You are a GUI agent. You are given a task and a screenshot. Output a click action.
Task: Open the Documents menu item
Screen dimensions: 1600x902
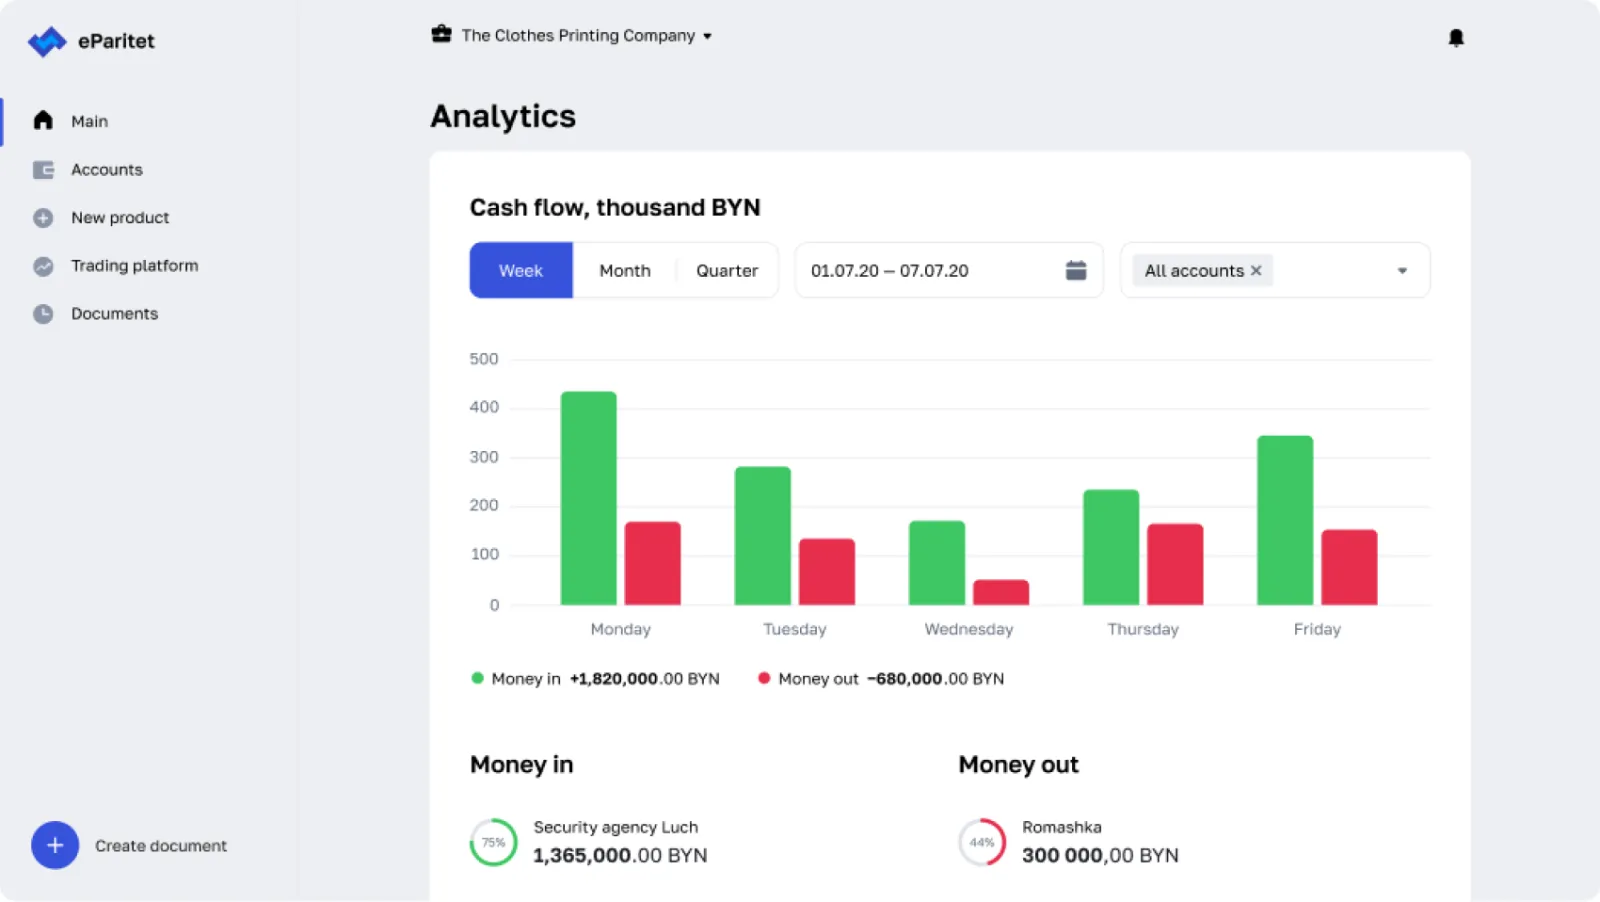(x=115, y=314)
